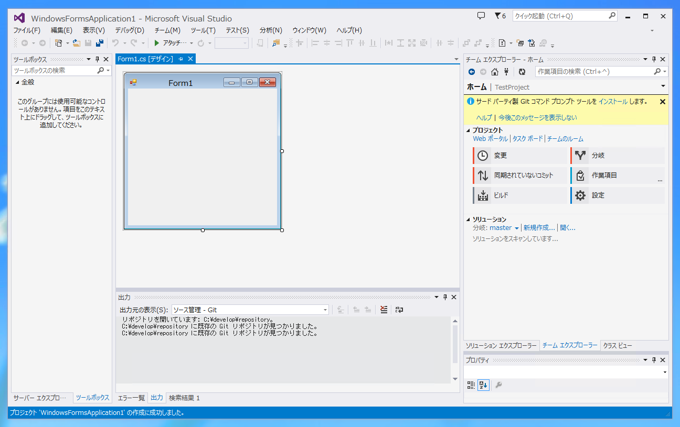This screenshot has height=427, width=680.
Task: Switch to the エラー一覧 tab
Action: pyautogui.click(x=131, y=398)
